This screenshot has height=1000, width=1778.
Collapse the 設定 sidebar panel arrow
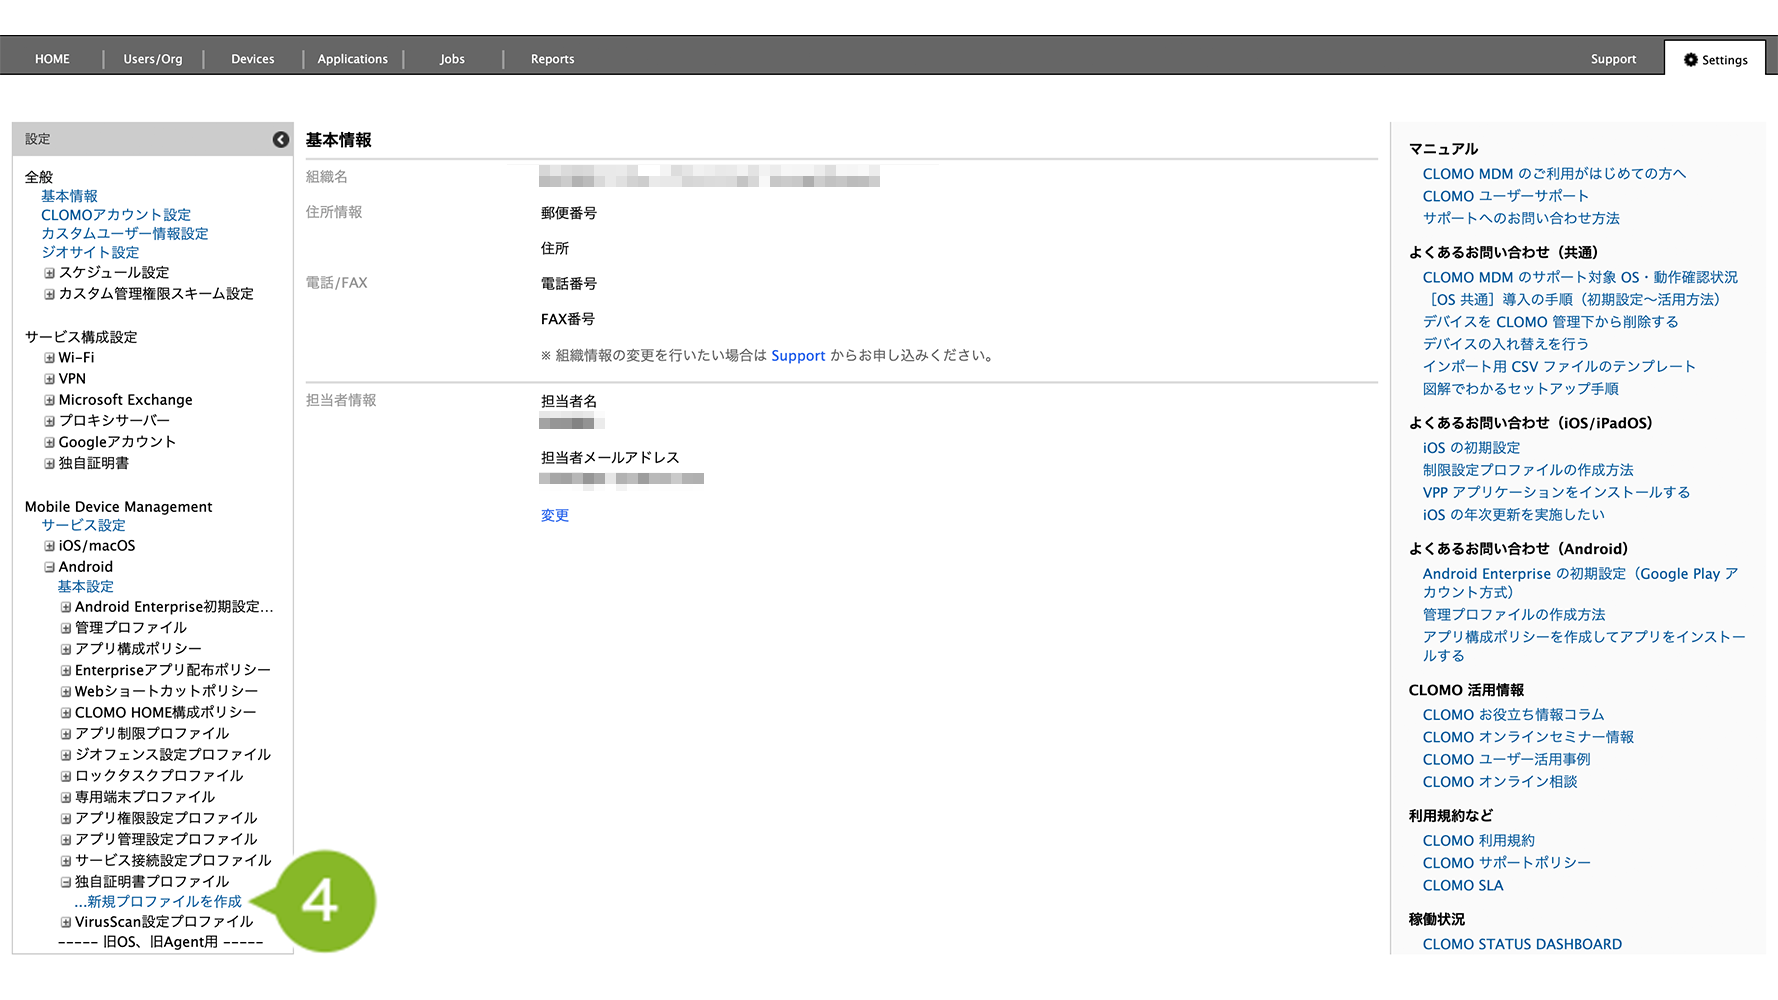coord(281,140)
